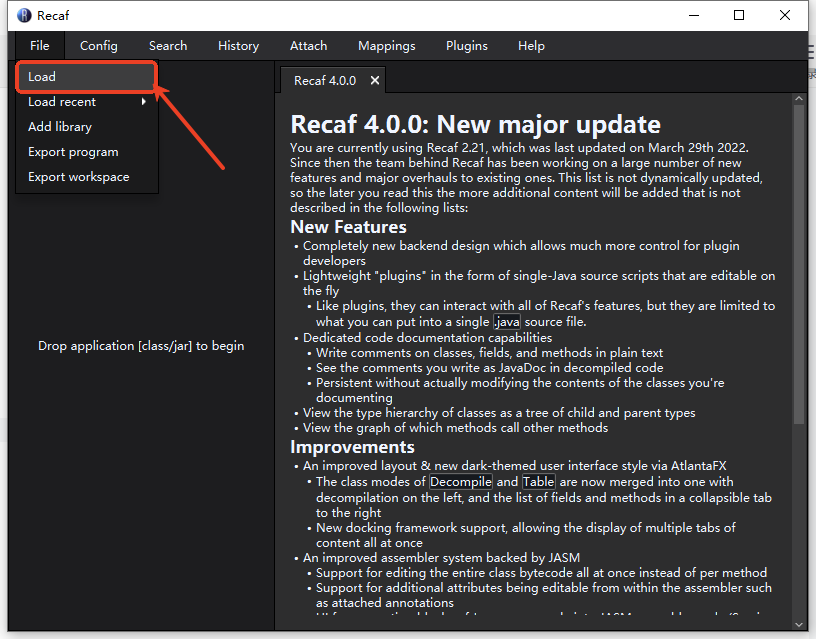This screenshot has height=639, width=816.
Task: Open the Search menu
Action: click(x=168, y=46)
